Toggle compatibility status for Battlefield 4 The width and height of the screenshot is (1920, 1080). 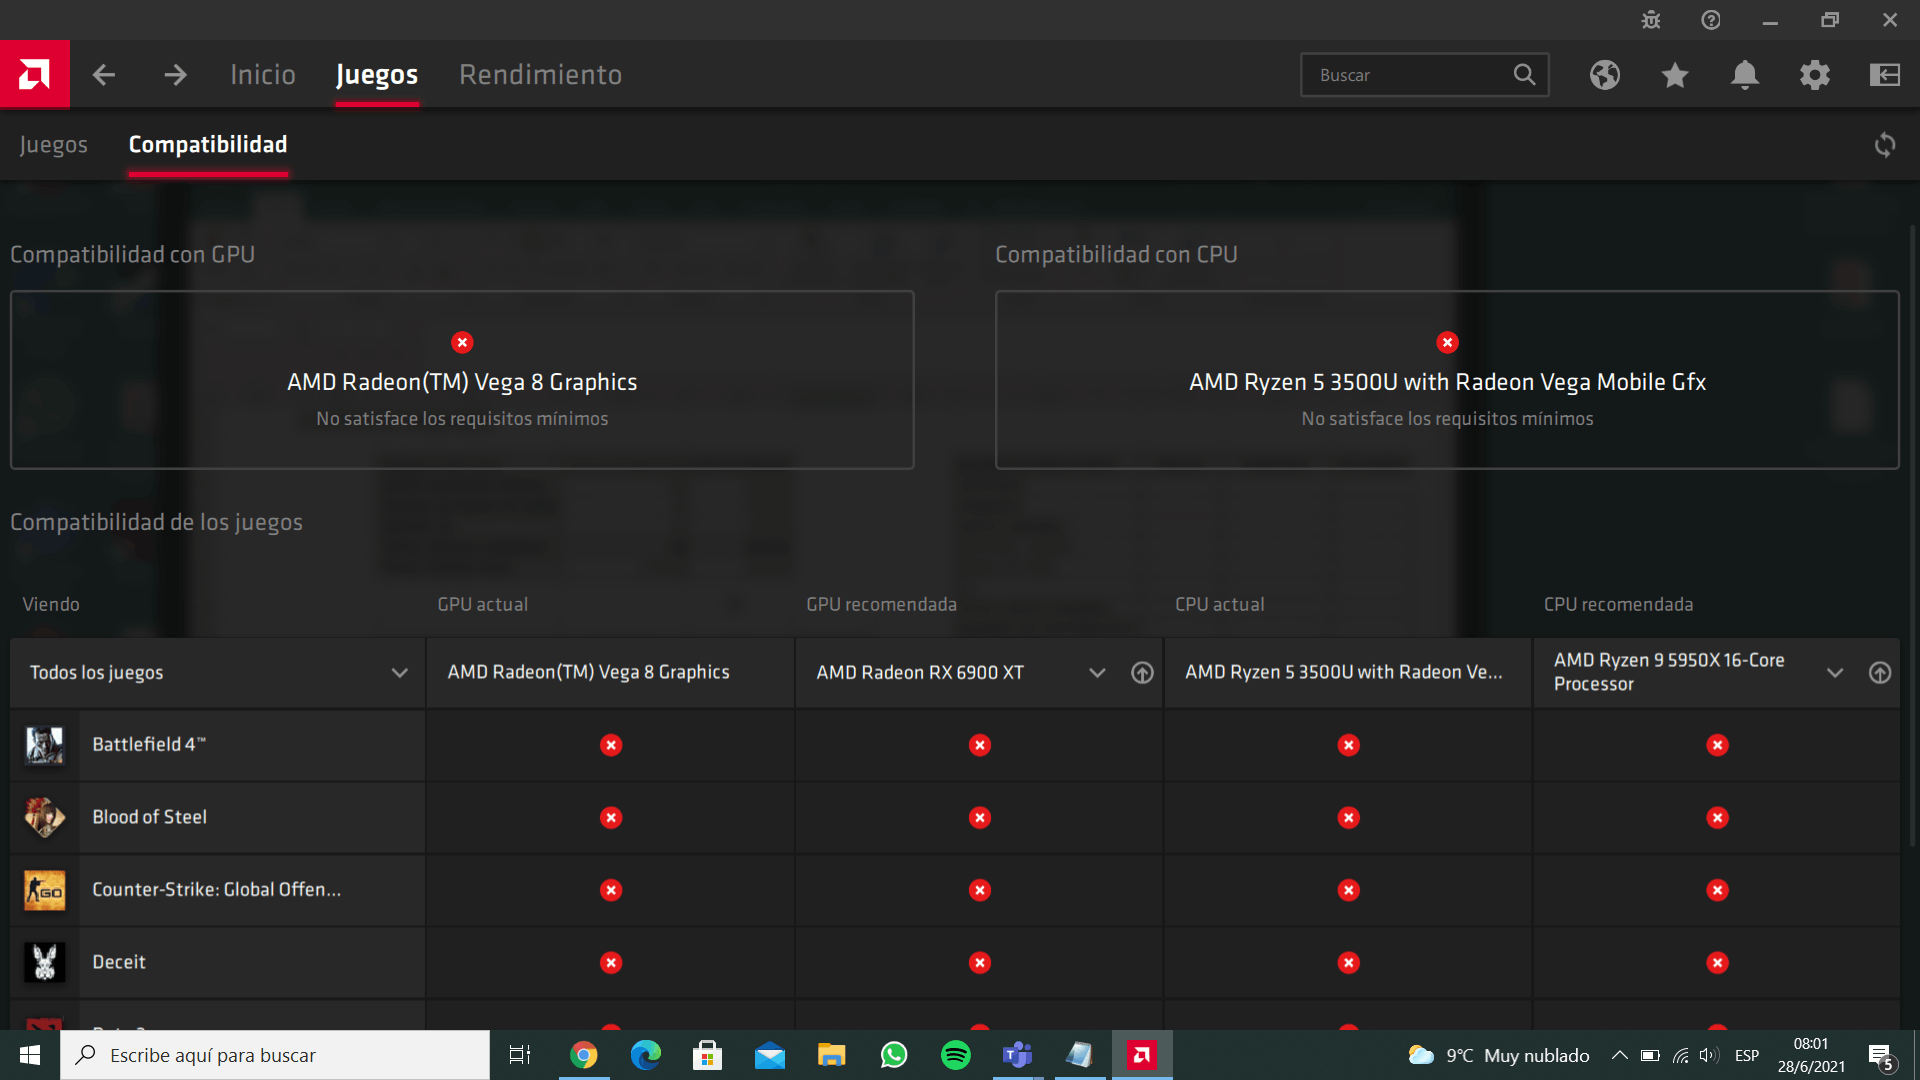pos(611,745)
